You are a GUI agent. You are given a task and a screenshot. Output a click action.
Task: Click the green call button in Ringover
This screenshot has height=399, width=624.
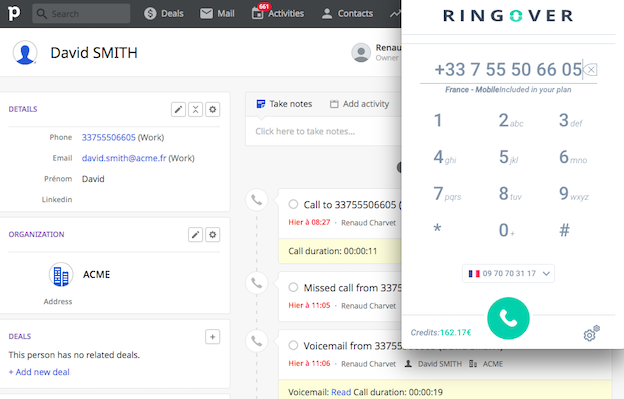508,318
